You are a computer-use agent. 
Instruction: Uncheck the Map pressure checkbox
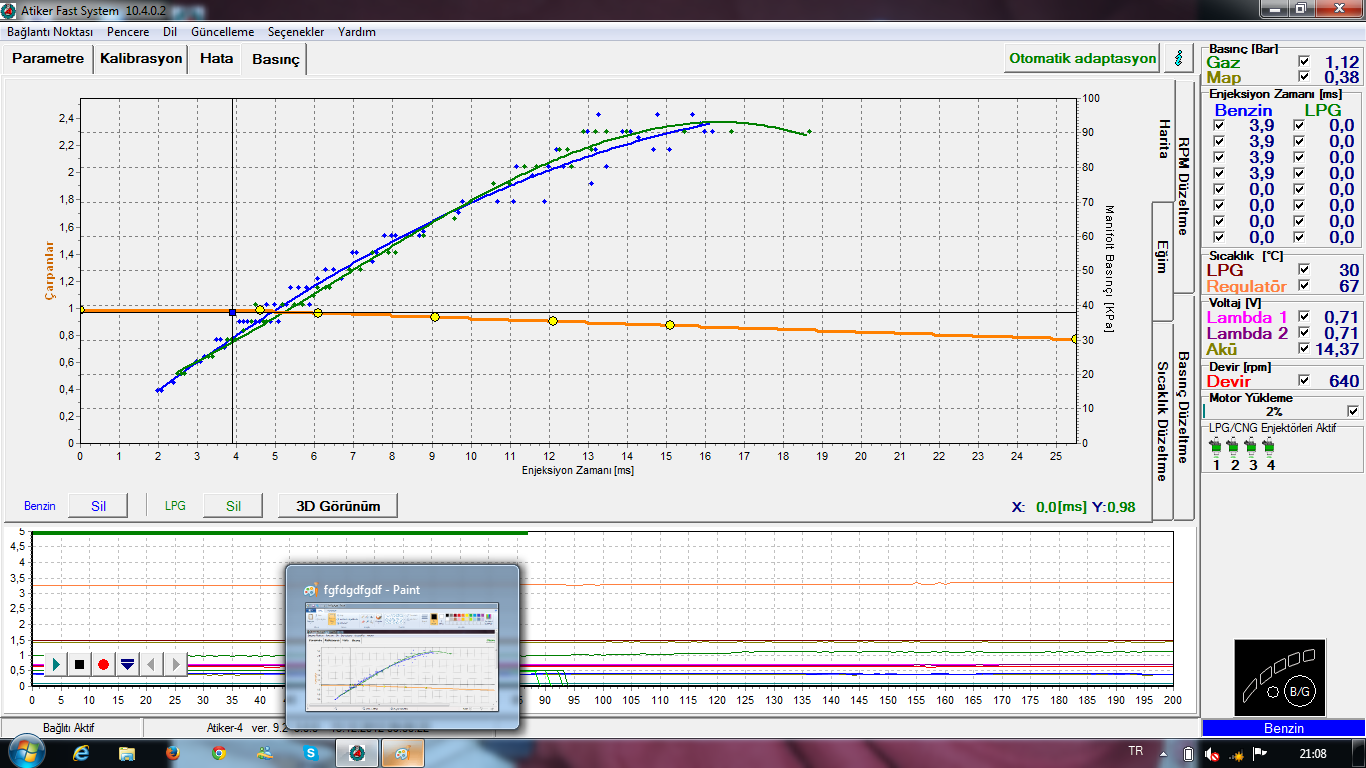(x=1303, y=77)
